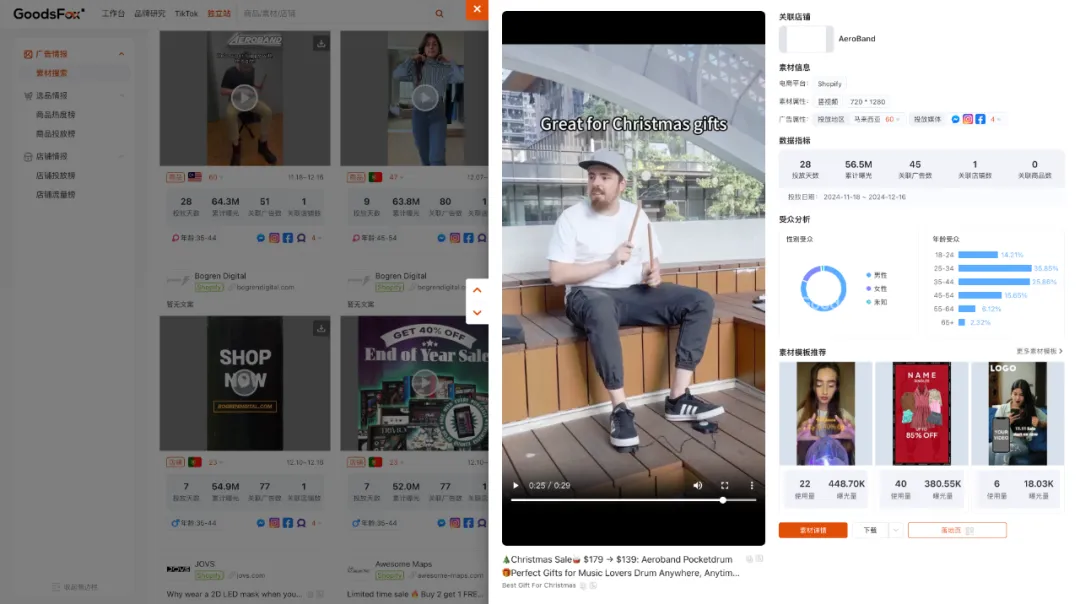Click Messenger icon on 54.9M card
Viewport: 1080px width, 604px height.
click(x=260, y=523)
